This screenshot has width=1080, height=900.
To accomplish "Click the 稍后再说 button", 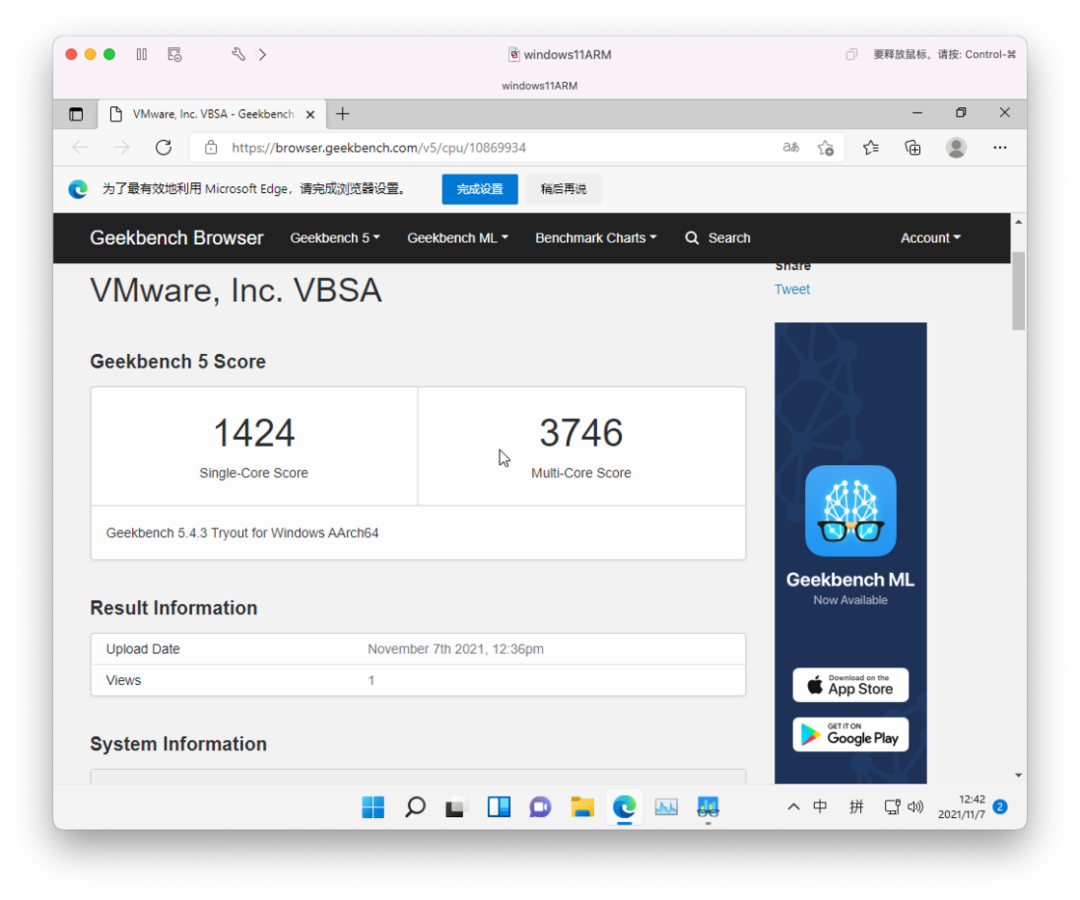I will [x=563, y=189].
